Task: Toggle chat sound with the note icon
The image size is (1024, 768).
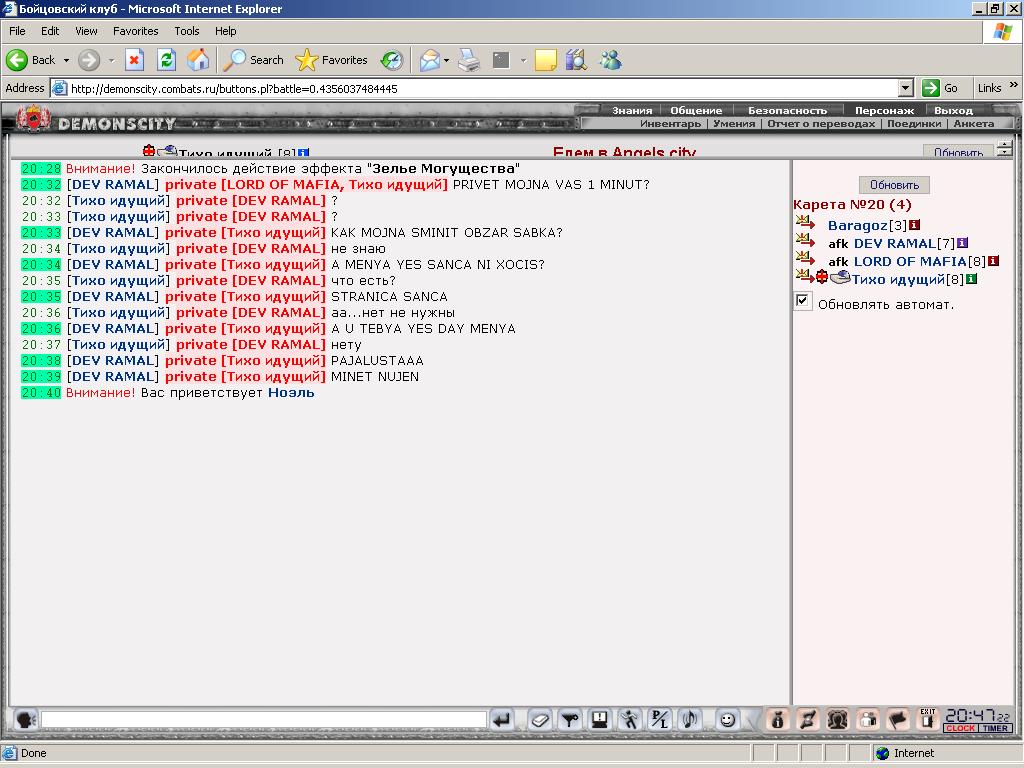Action: point(690,720)
